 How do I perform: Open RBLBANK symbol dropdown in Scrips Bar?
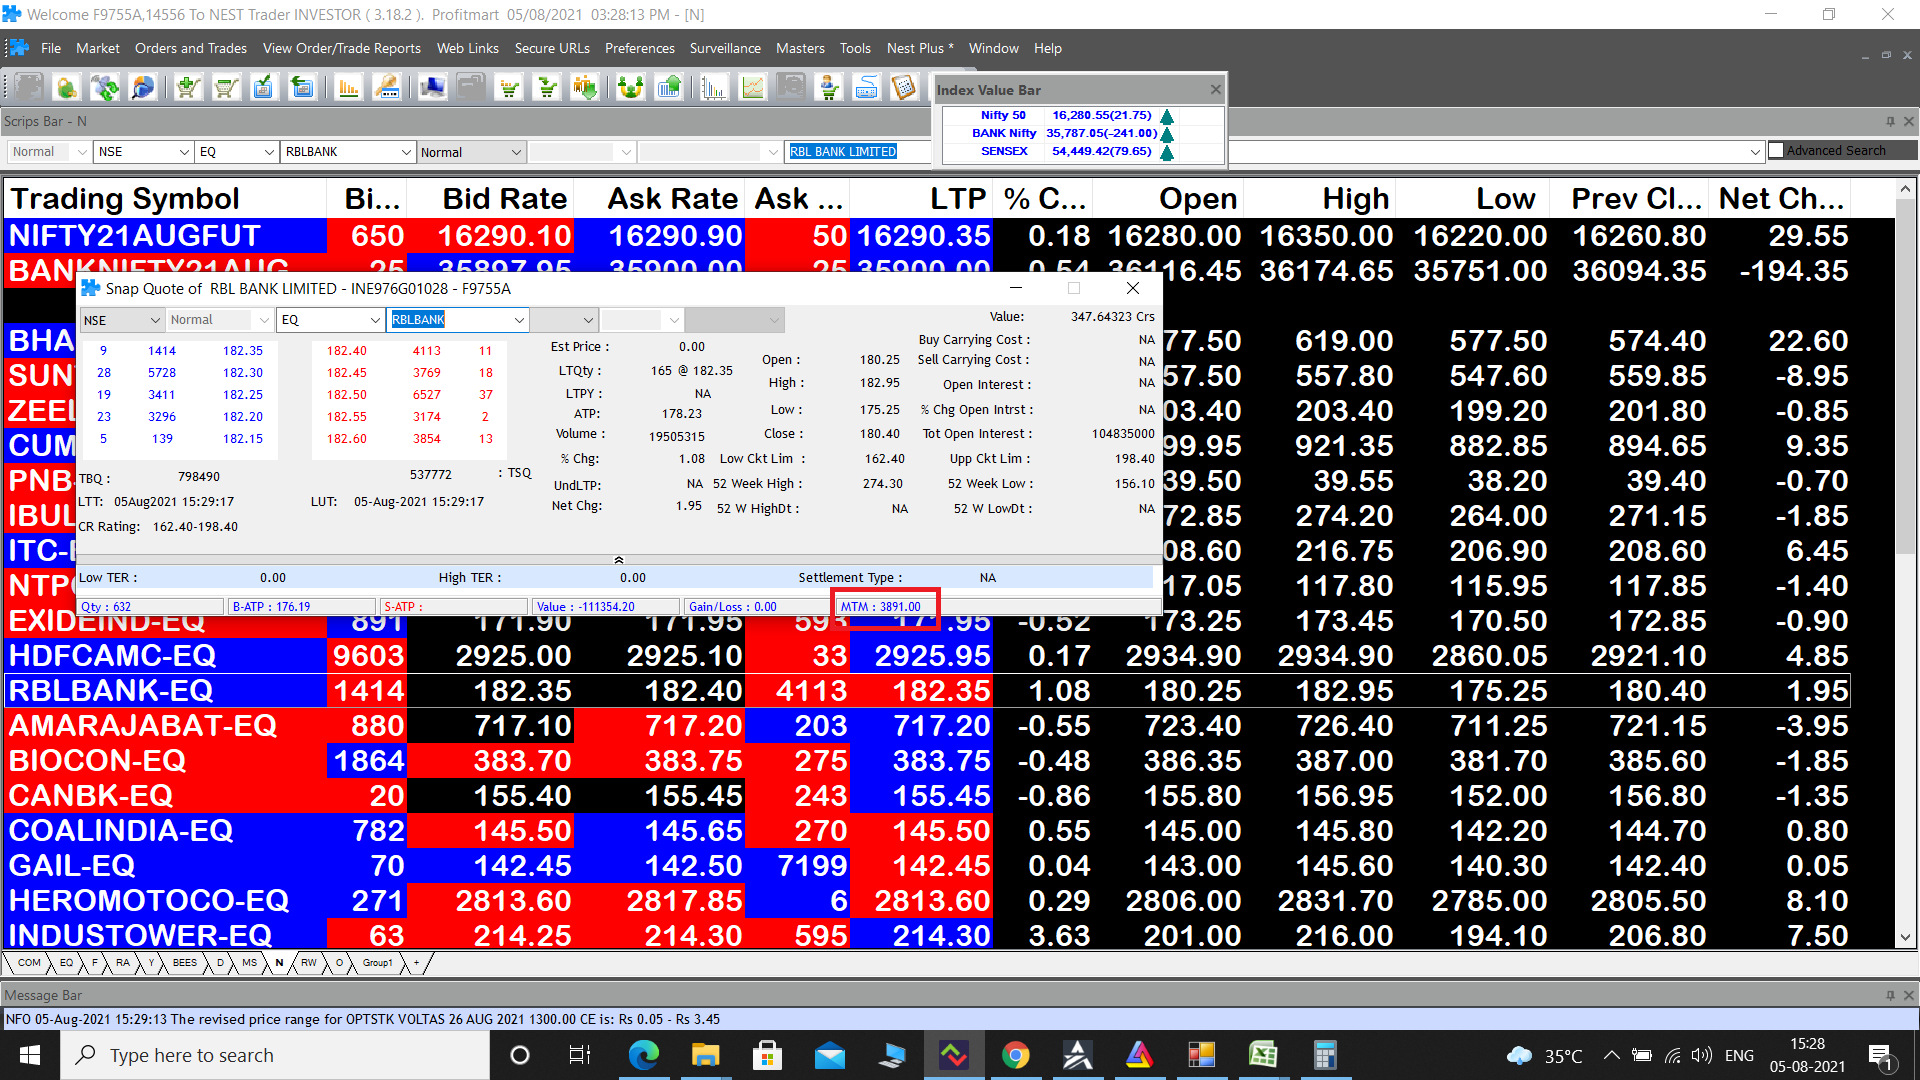tap(406, 152)
